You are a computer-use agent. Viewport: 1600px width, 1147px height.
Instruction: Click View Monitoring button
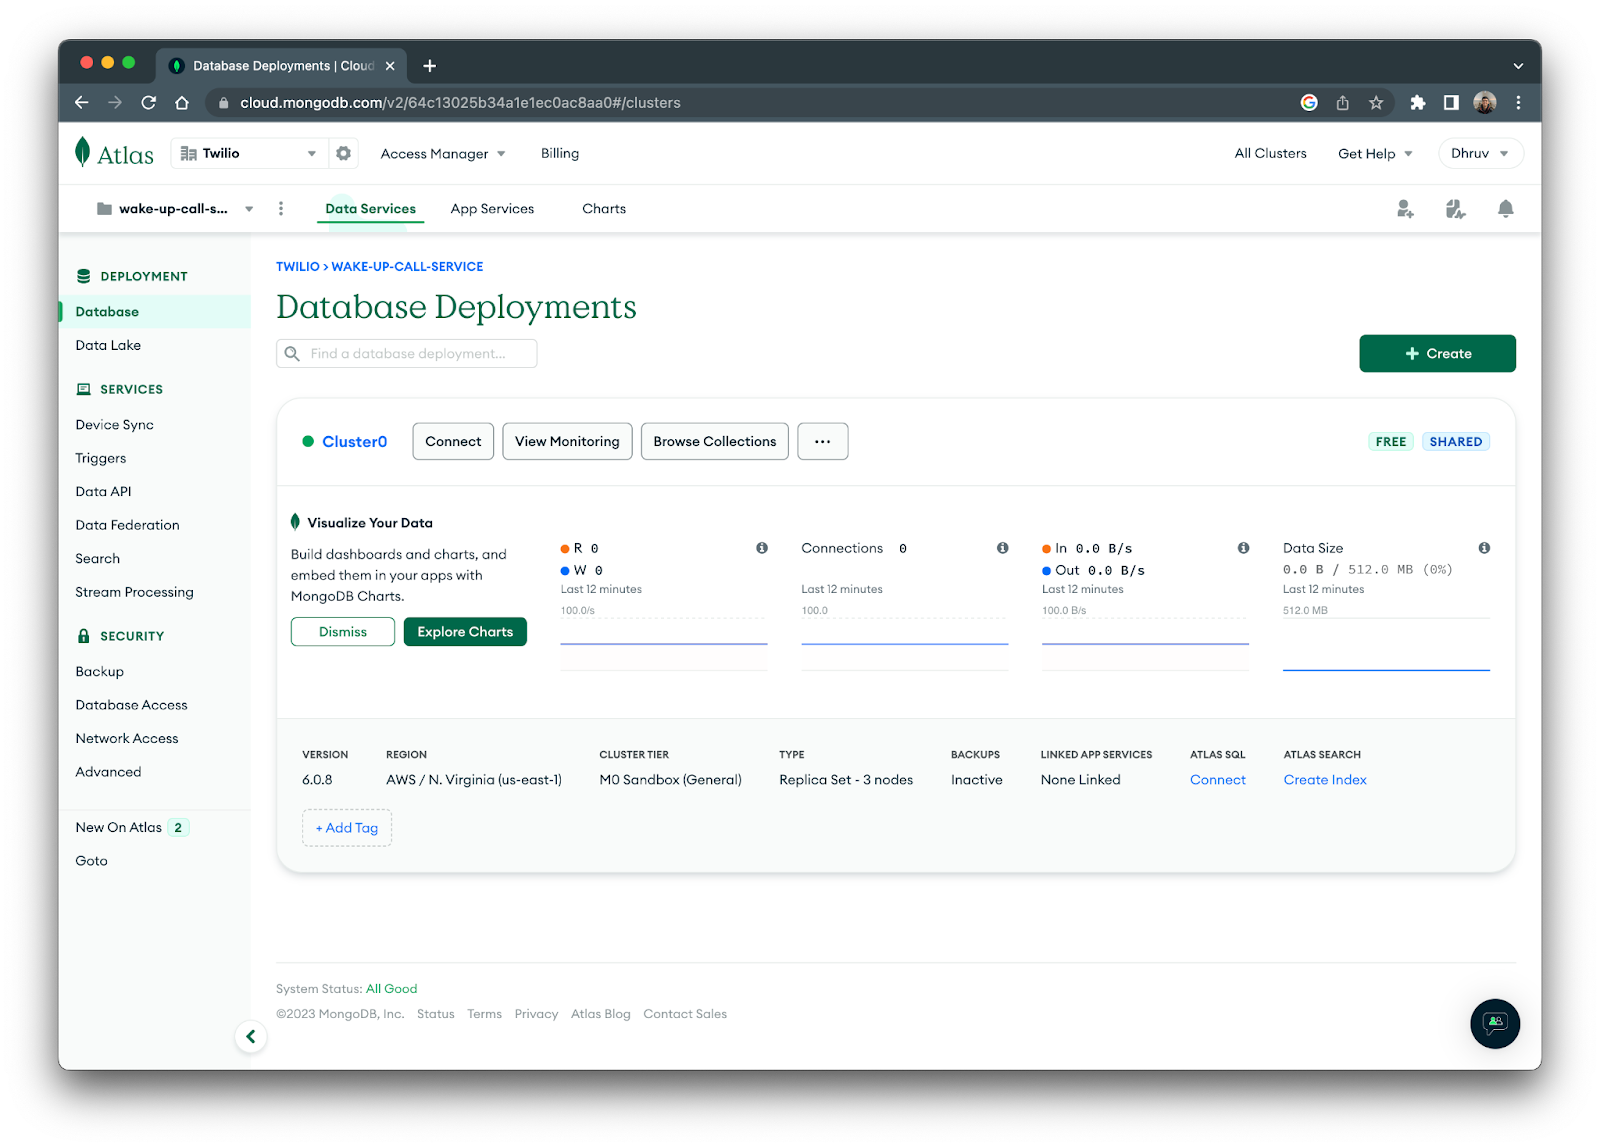pyautogui.click(x=567, y=441)
